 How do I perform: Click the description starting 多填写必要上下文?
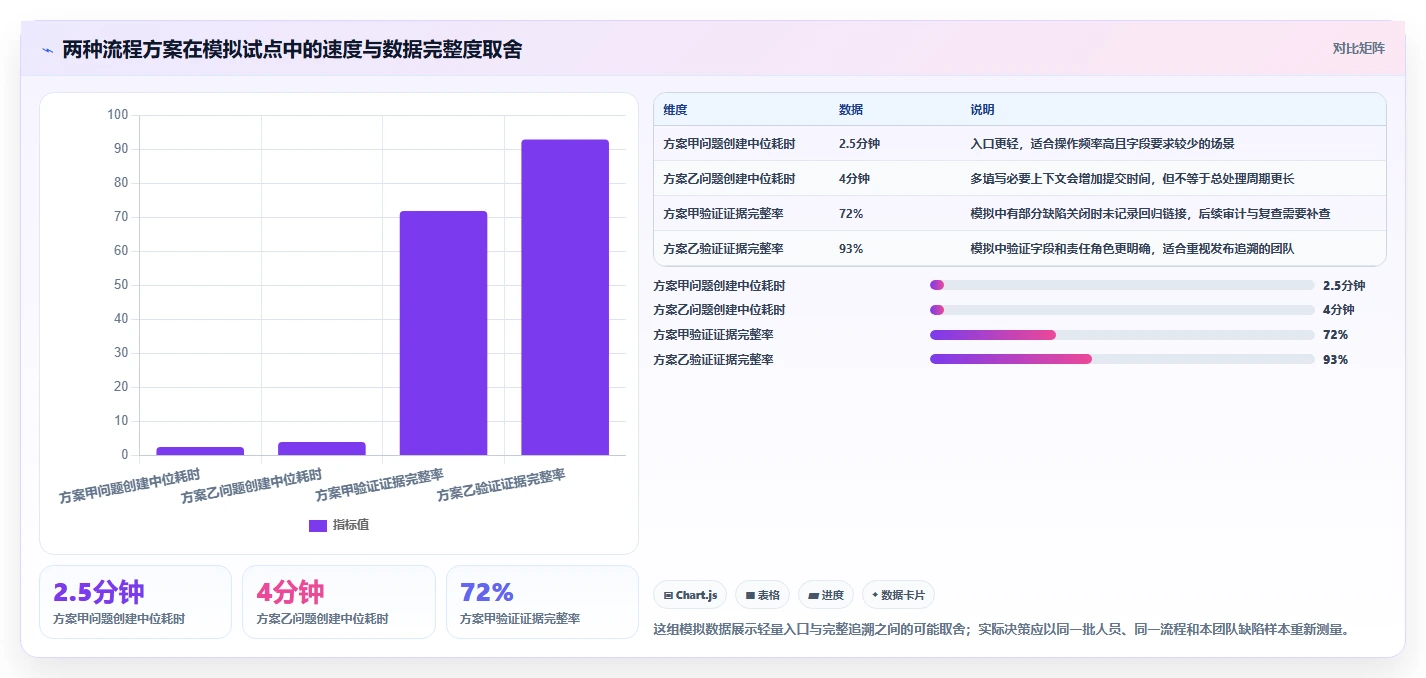point(1132,179)
